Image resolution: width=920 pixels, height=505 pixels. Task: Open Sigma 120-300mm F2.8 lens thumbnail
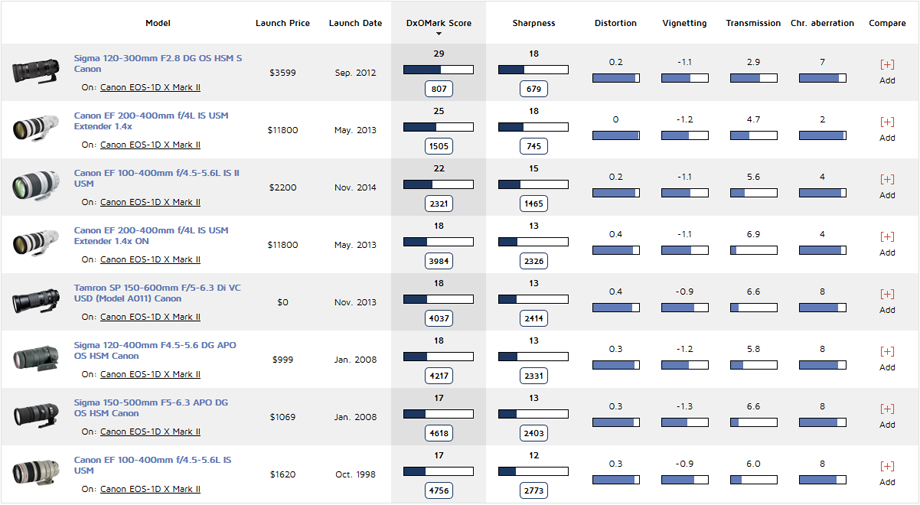tap(36, 72)
